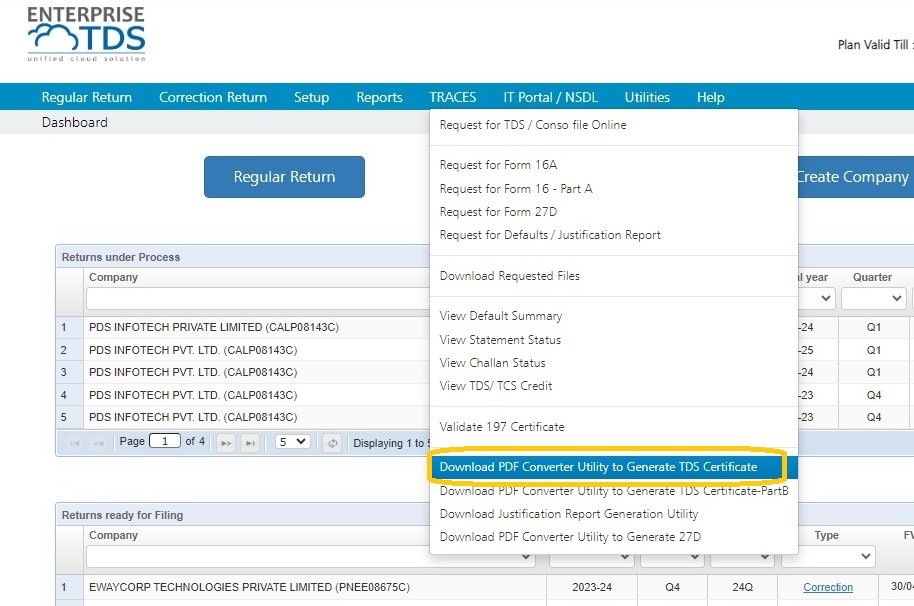Go to previous page with pagination arrow

pyautogui.click(x=99, y=442)
